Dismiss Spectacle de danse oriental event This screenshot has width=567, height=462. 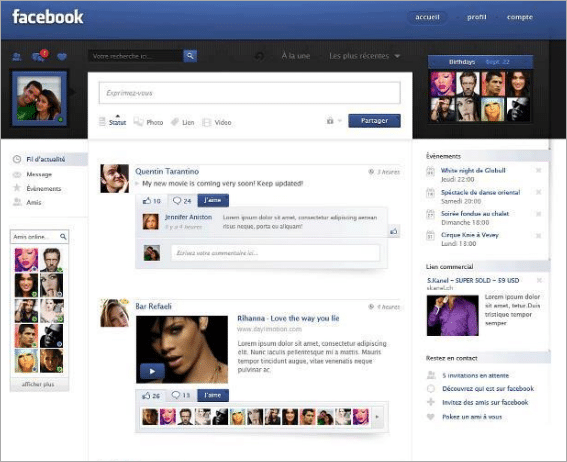tap(538, 192)
